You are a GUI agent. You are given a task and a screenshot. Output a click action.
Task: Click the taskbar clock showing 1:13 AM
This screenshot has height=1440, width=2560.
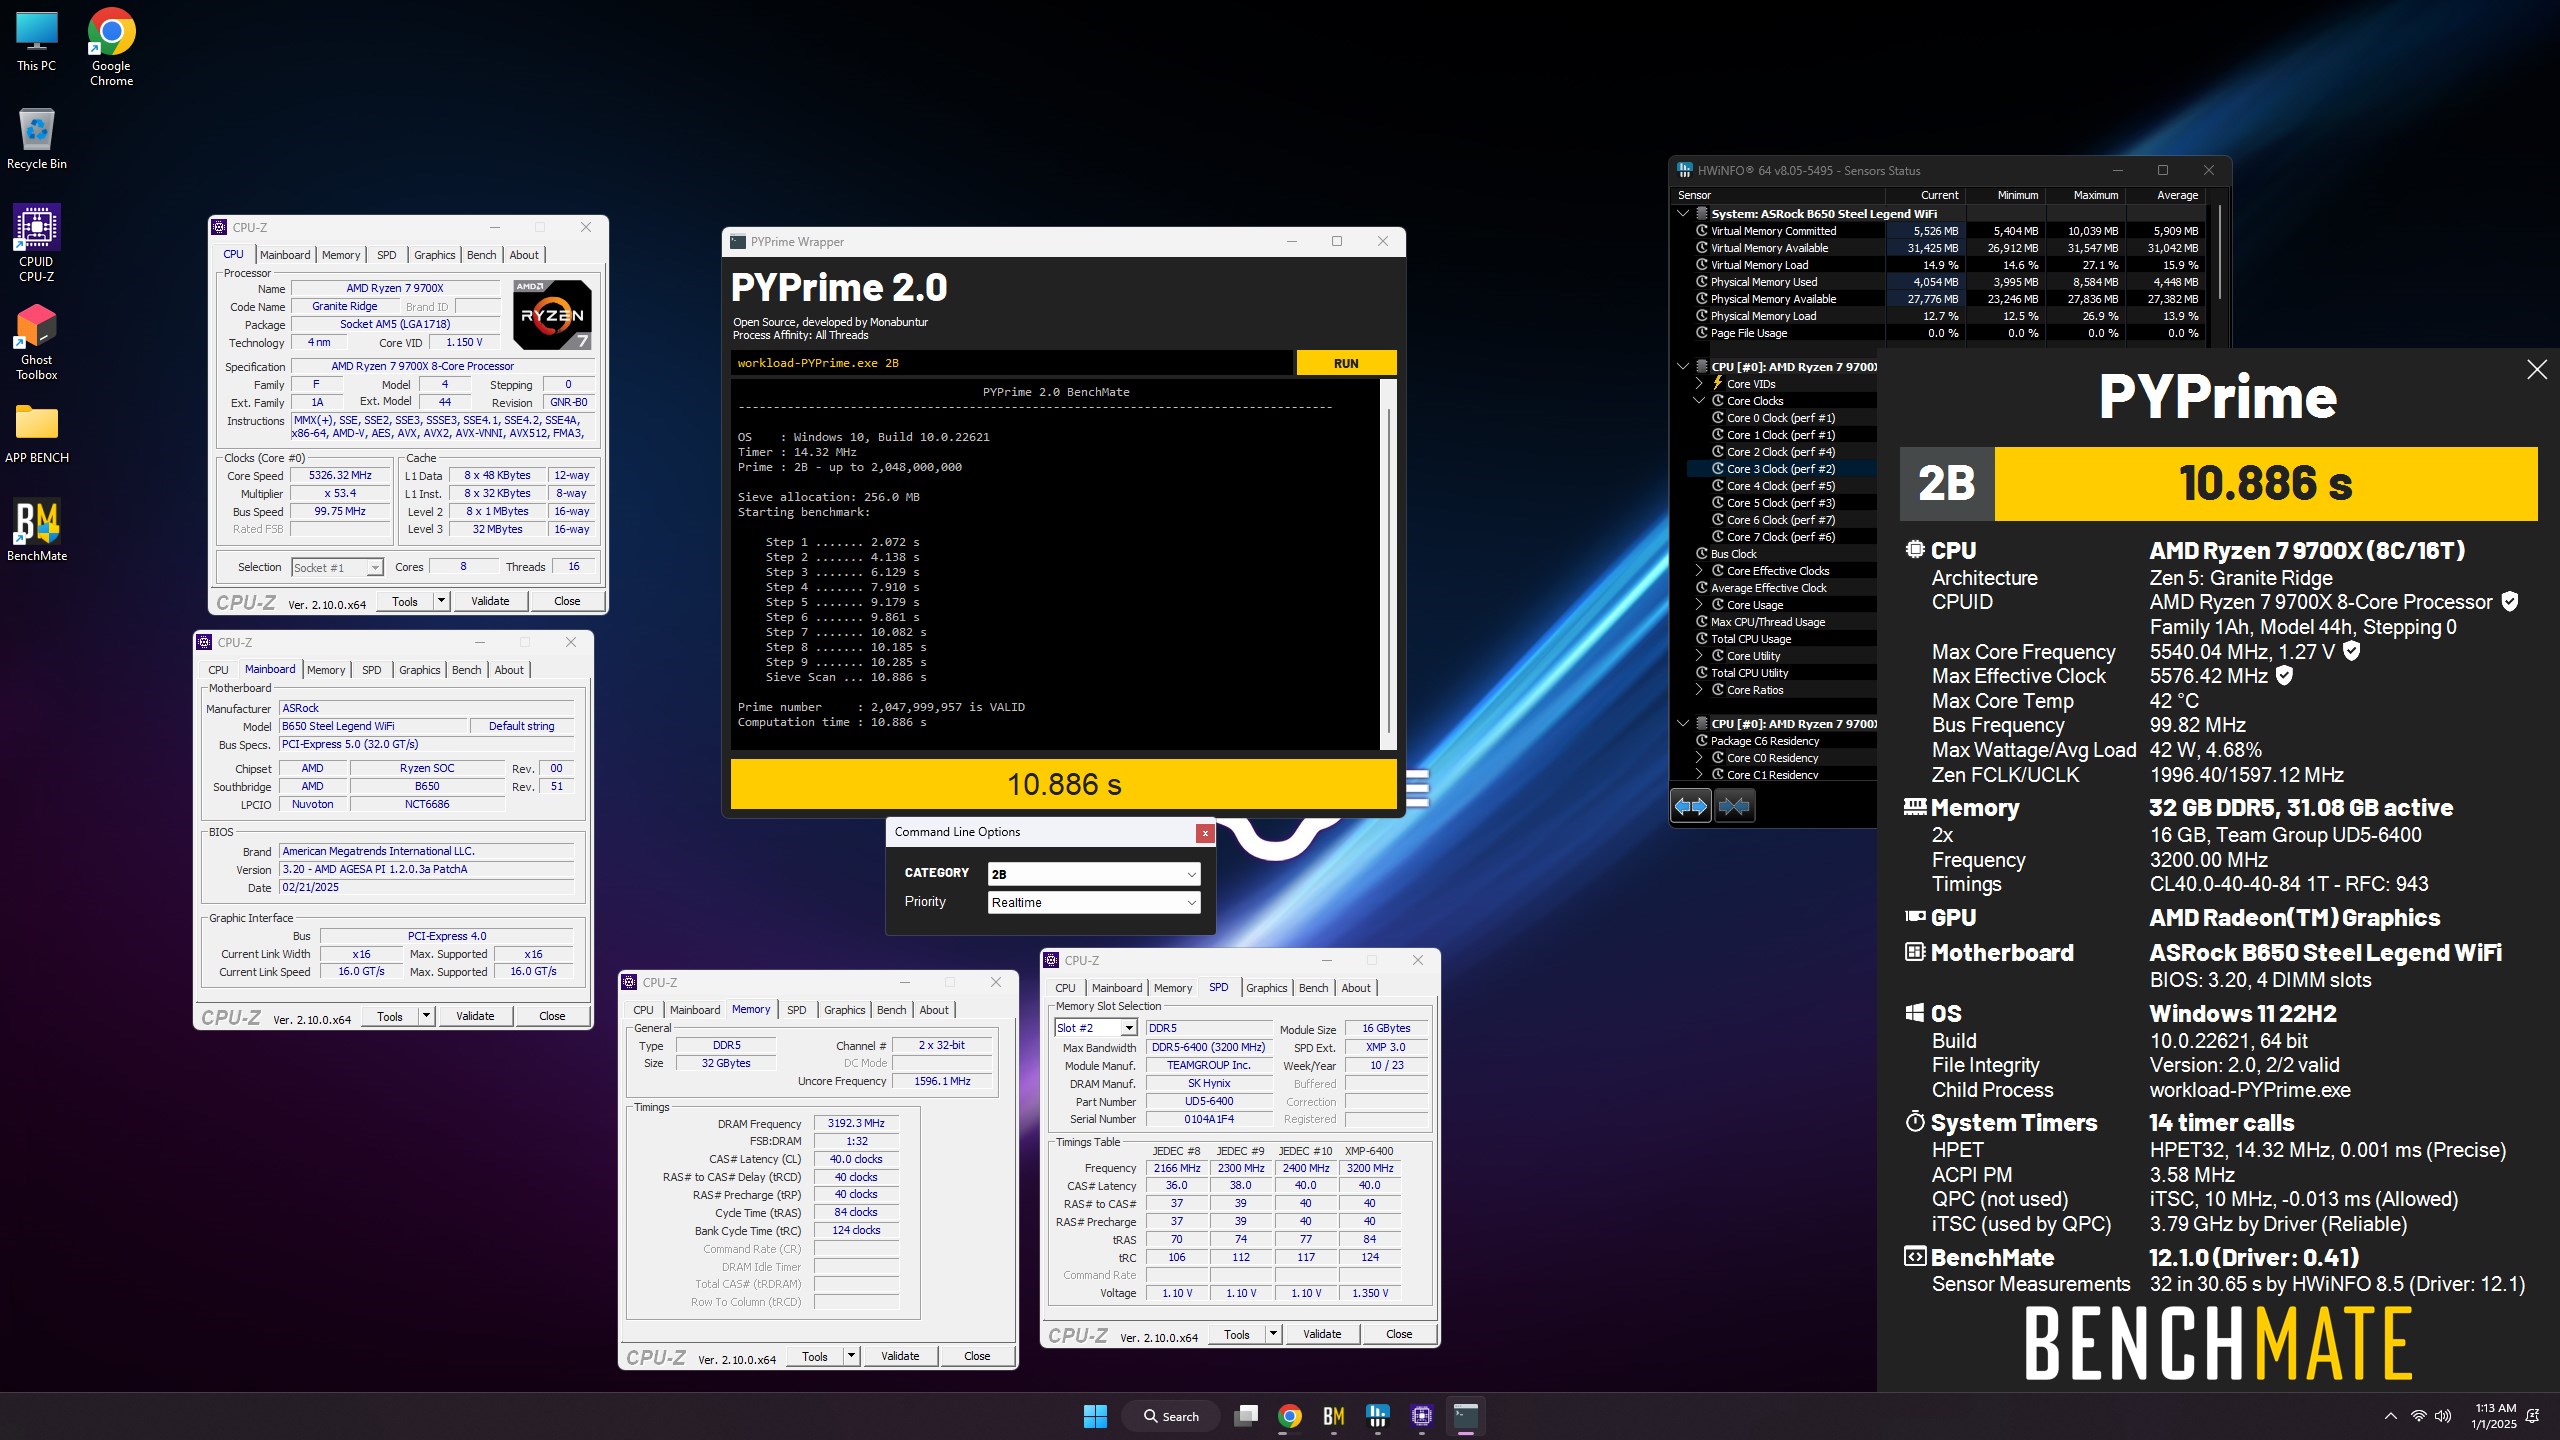tap(2494, 1416)
